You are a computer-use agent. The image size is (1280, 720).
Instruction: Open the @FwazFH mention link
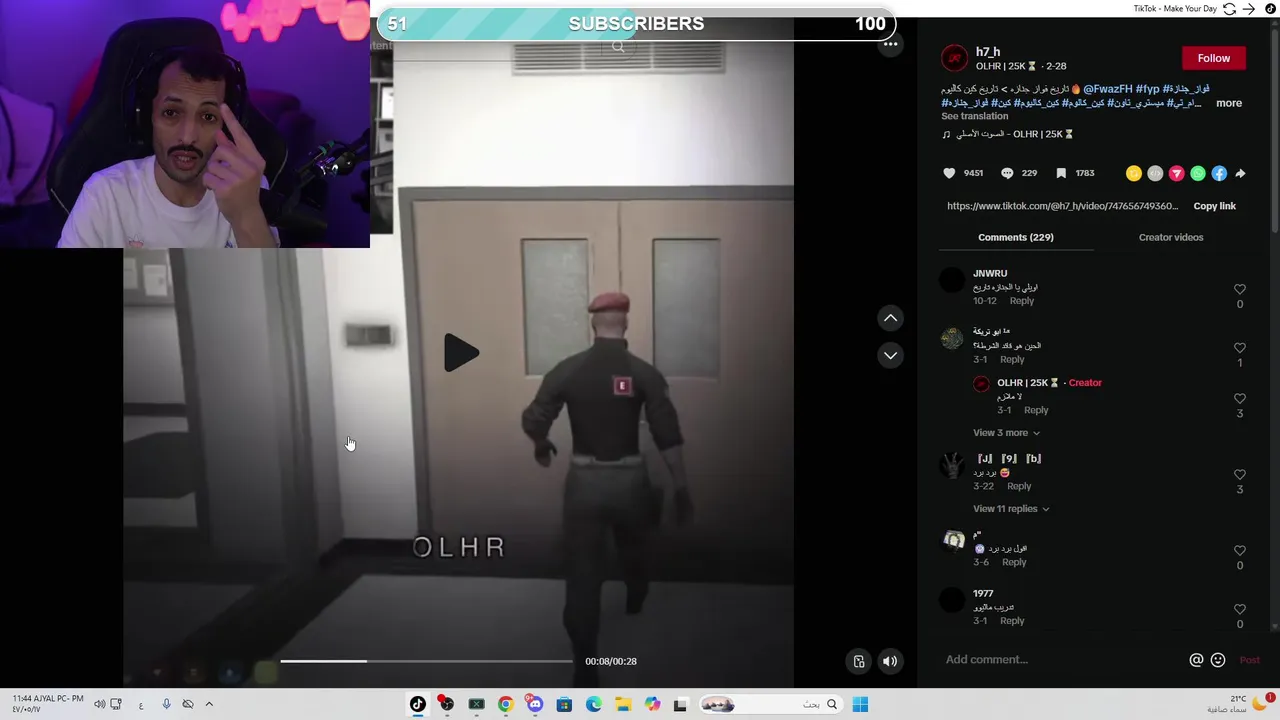pyautogui.click(x=1107, y=89)
